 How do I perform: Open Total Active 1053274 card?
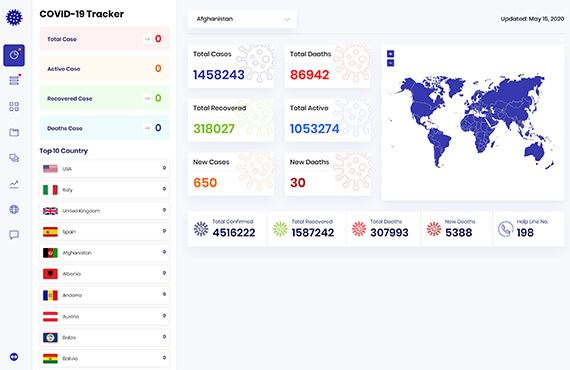pyautogui.click(x=328, y=120)
